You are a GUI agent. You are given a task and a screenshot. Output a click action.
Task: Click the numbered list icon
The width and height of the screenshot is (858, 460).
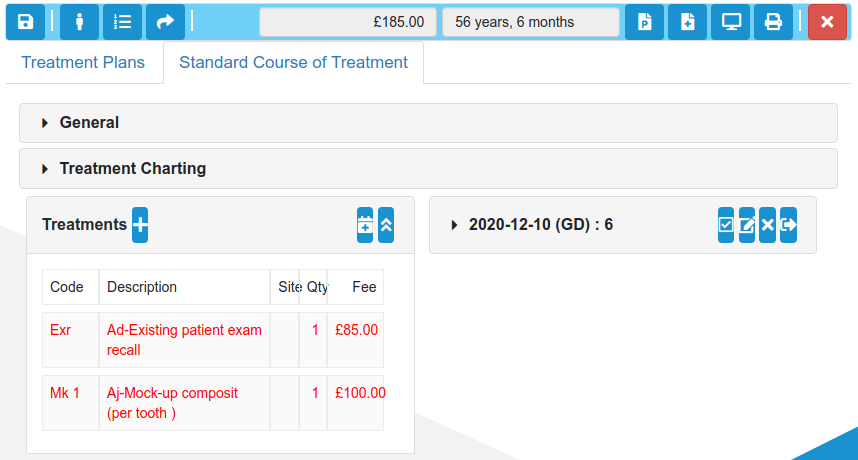click(x=122, y=22)
